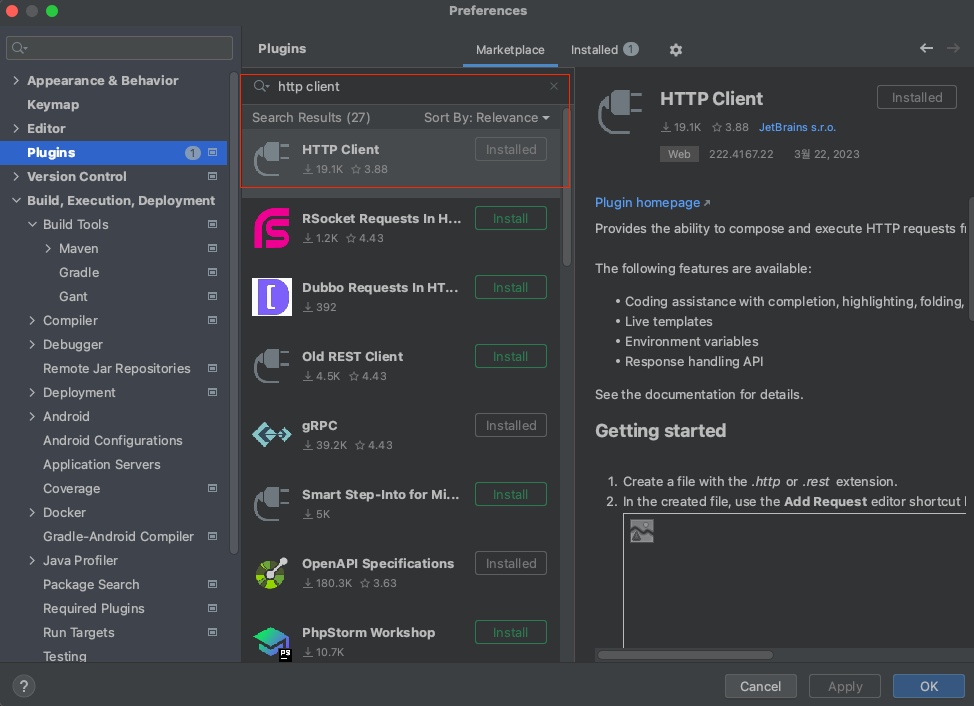Screen dimensions: 974x706
Task: Collapse the Build Tools node
Action: click(32, 224)
